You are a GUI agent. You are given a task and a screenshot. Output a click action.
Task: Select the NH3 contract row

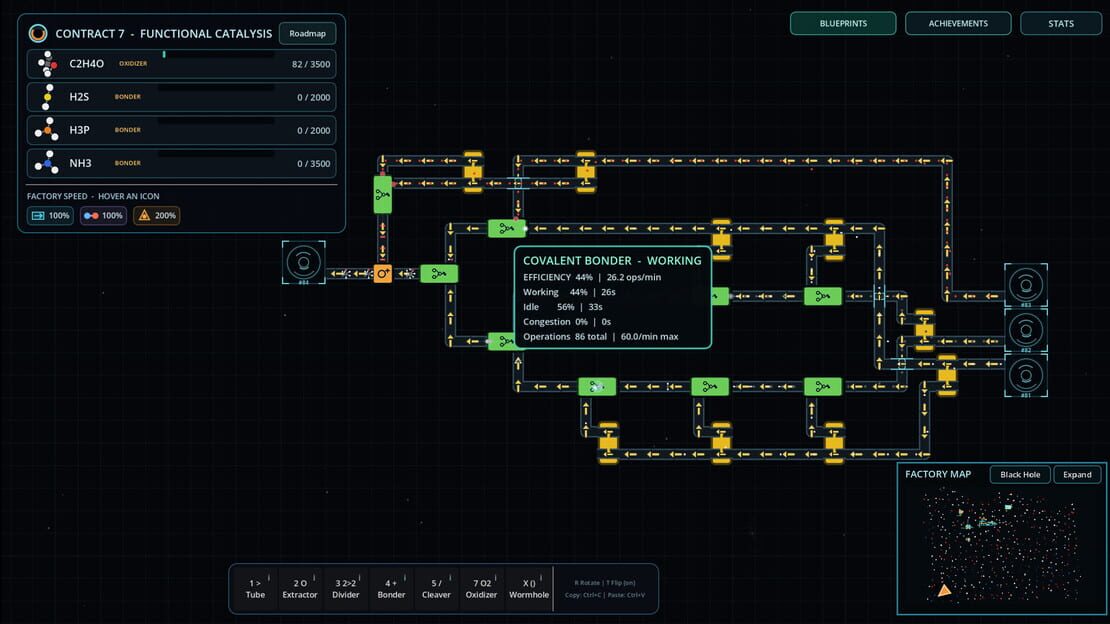point(181,163)
